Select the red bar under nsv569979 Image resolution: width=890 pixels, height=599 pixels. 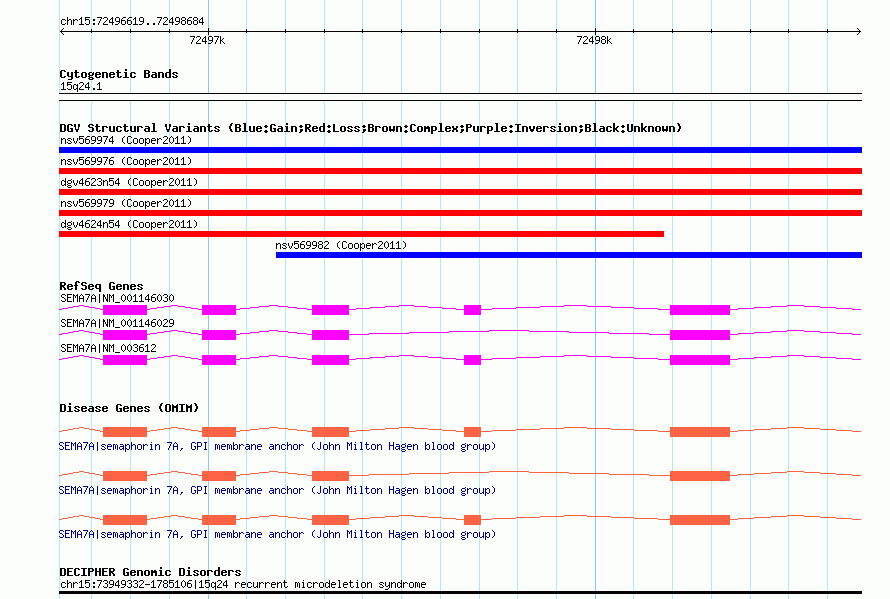(460, 213)
